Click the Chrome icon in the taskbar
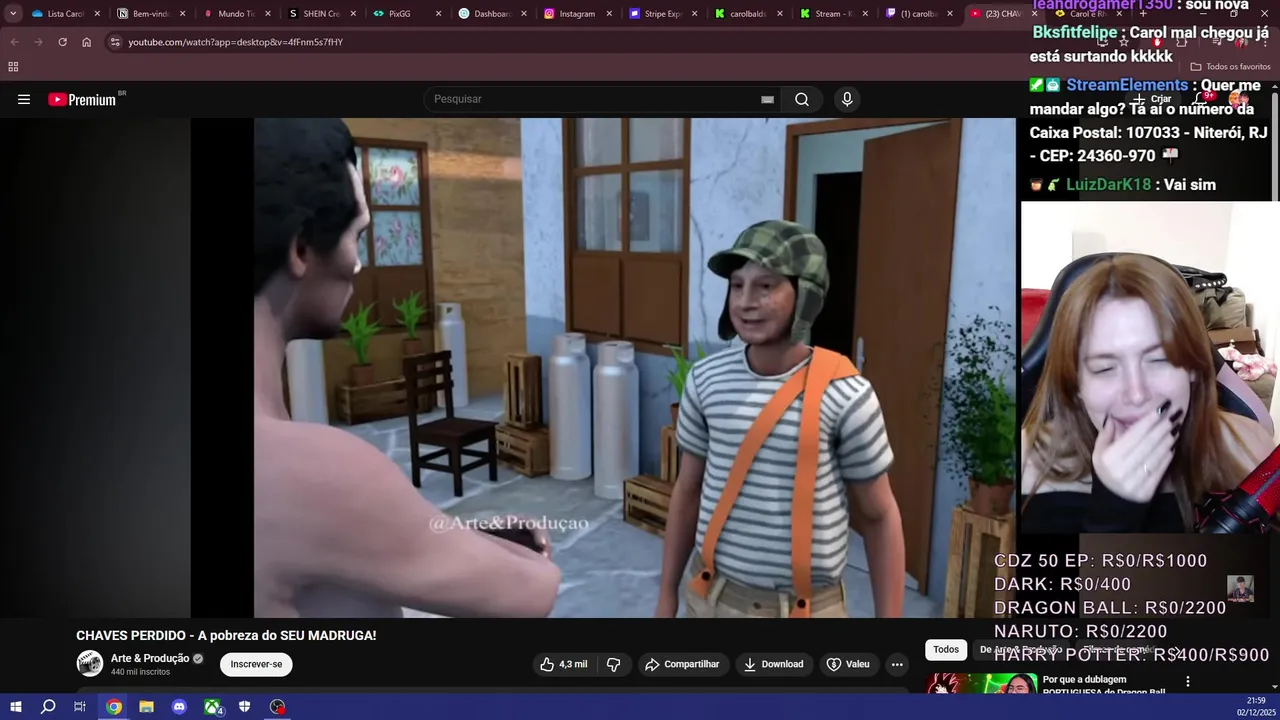 coord(114,707)
